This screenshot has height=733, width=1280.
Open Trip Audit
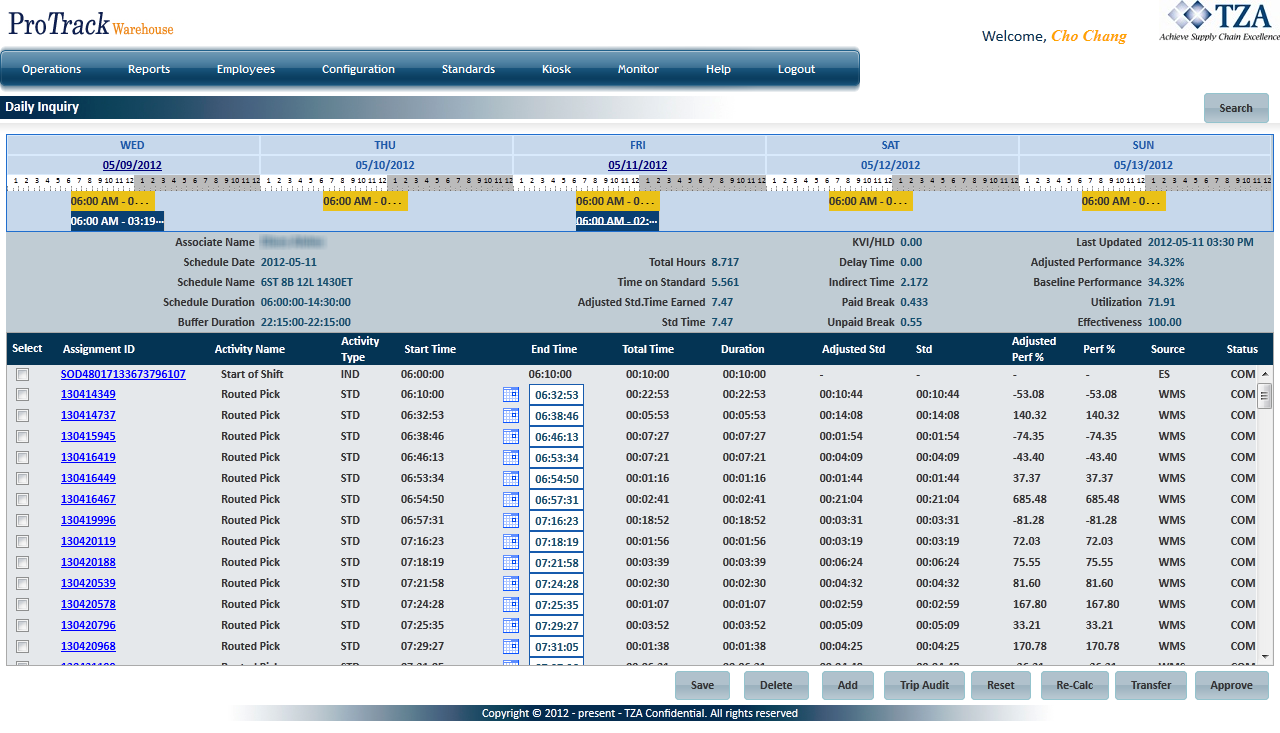(x=924, y=685)
